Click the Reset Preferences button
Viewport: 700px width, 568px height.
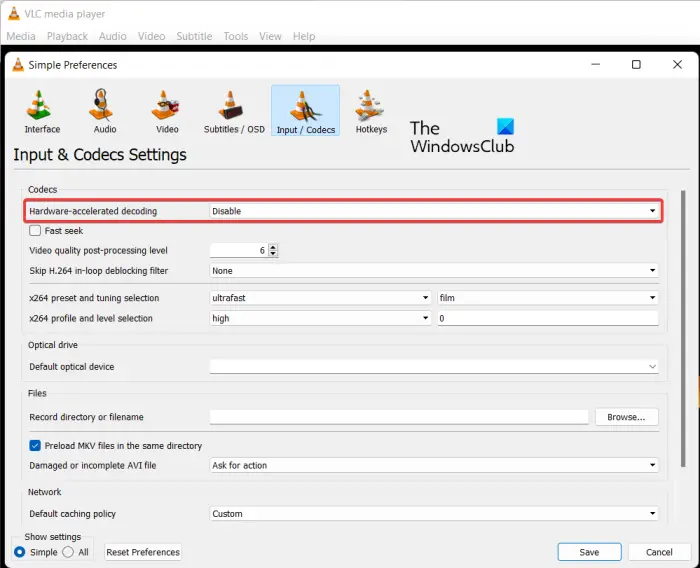(143, 552)
